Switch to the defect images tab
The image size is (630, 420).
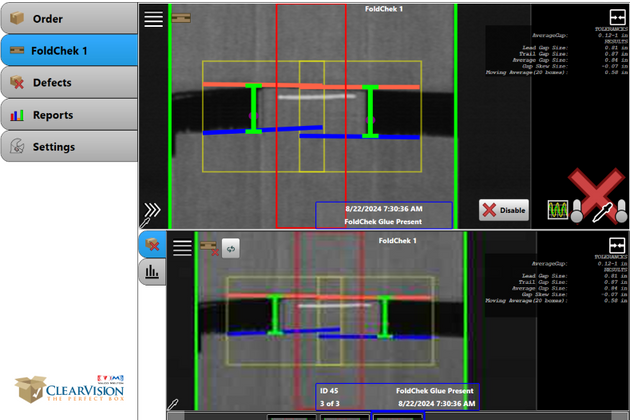coord(152,244)
